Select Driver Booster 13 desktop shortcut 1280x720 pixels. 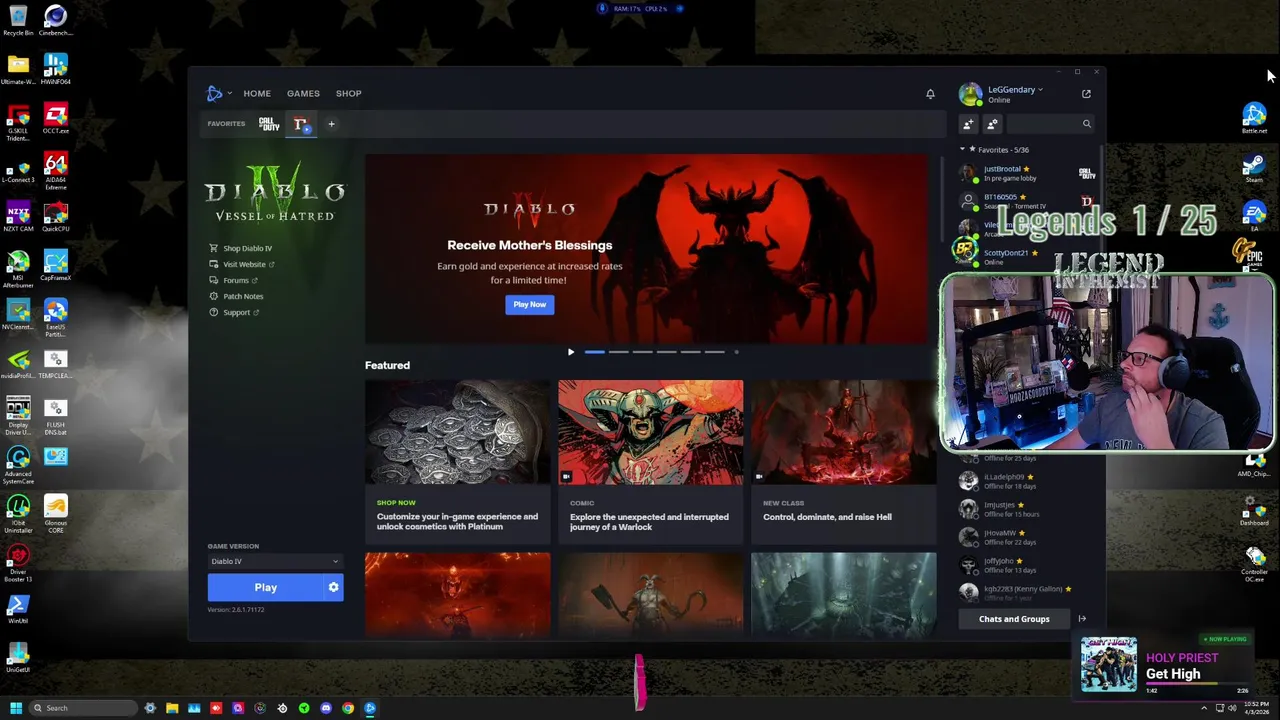[18, 563]
